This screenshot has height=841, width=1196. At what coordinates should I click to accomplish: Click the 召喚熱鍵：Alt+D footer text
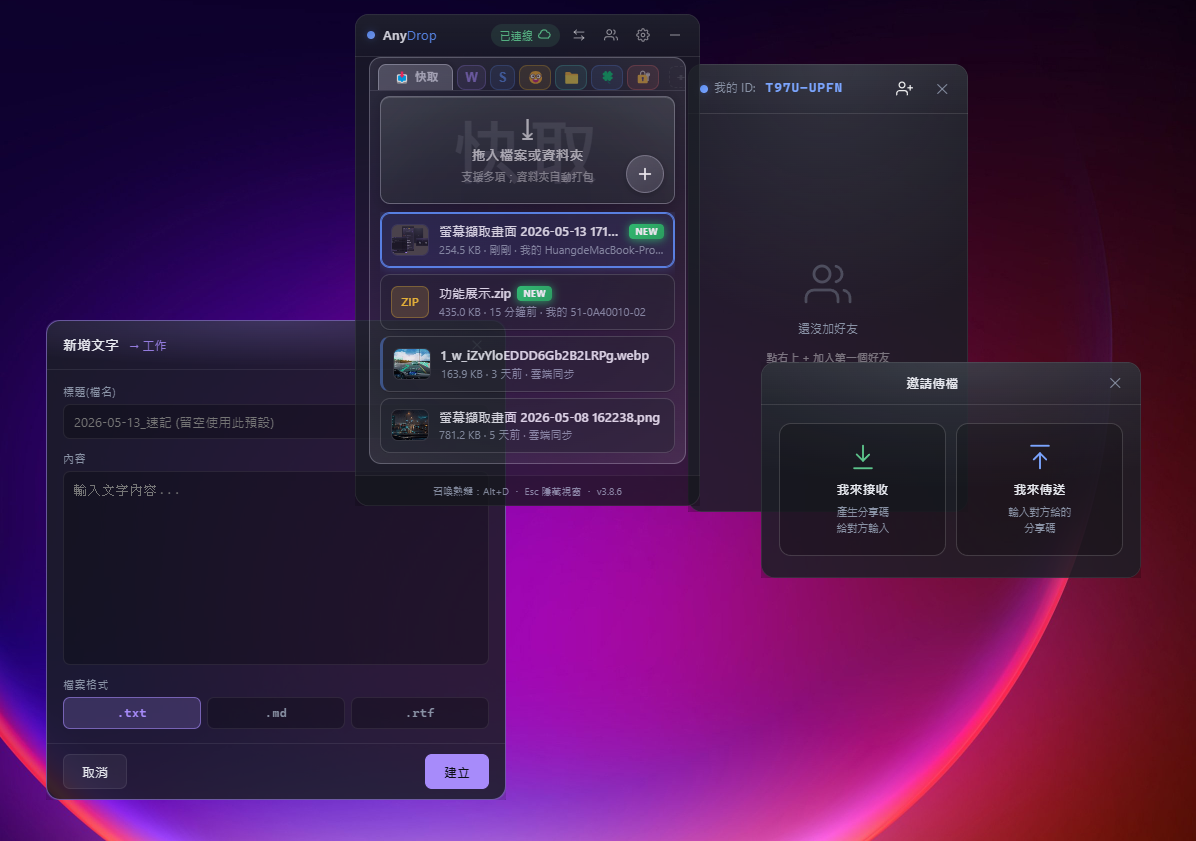point(471,492)
